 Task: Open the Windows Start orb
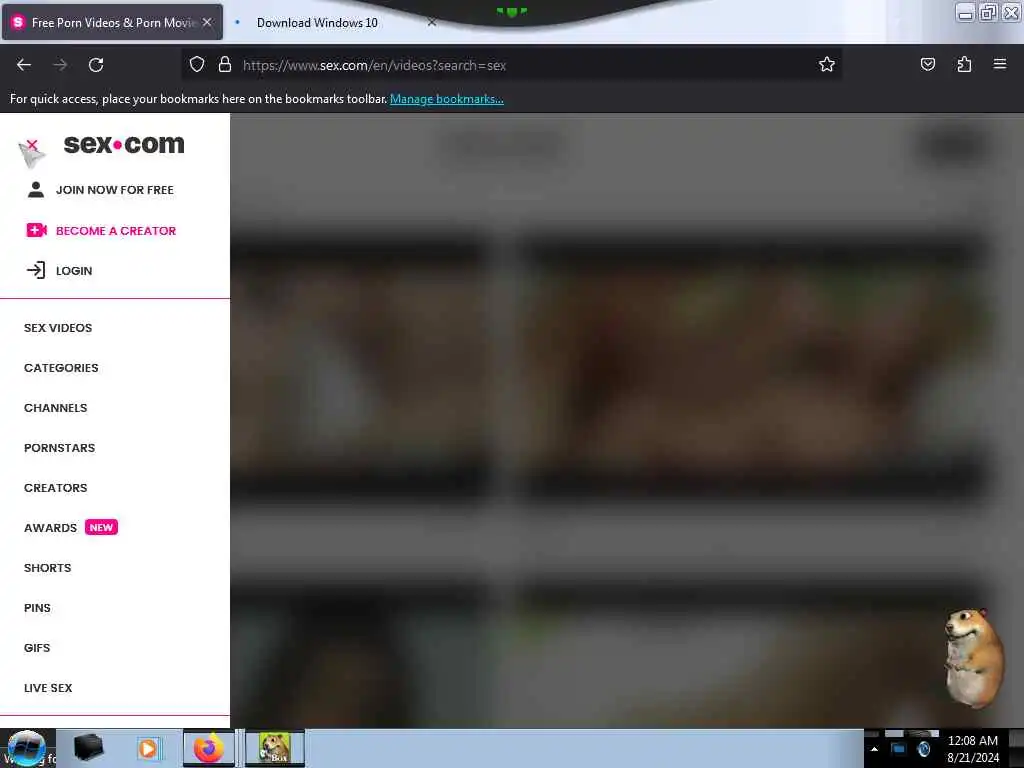[26, 748]
